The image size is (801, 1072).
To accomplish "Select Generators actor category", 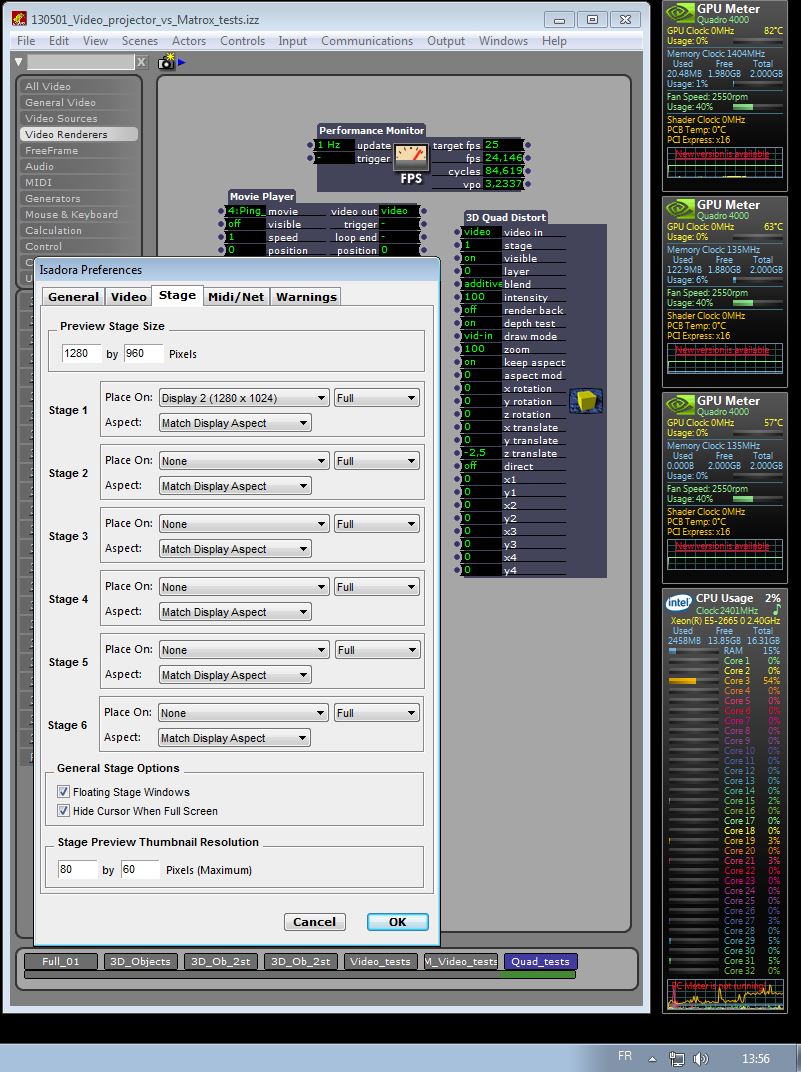I will pyautogui.click(x=79, y=198).
